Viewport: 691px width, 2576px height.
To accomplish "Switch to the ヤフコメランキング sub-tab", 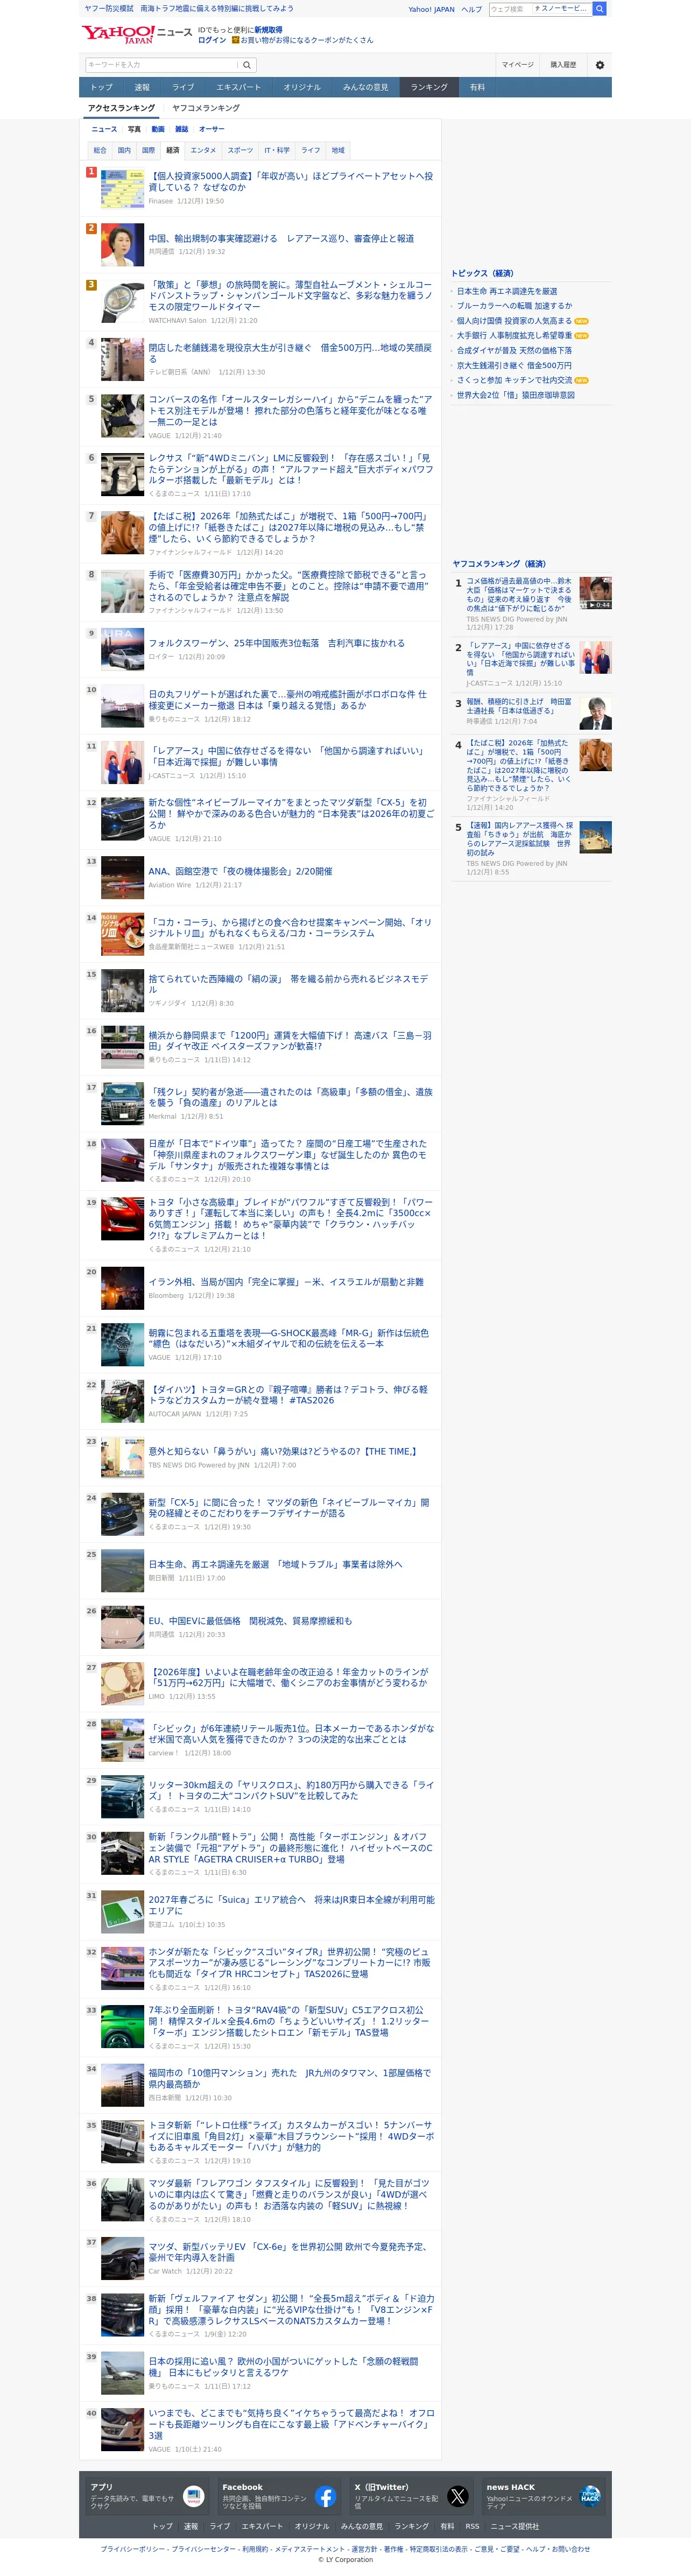I will tap(206, 108).
